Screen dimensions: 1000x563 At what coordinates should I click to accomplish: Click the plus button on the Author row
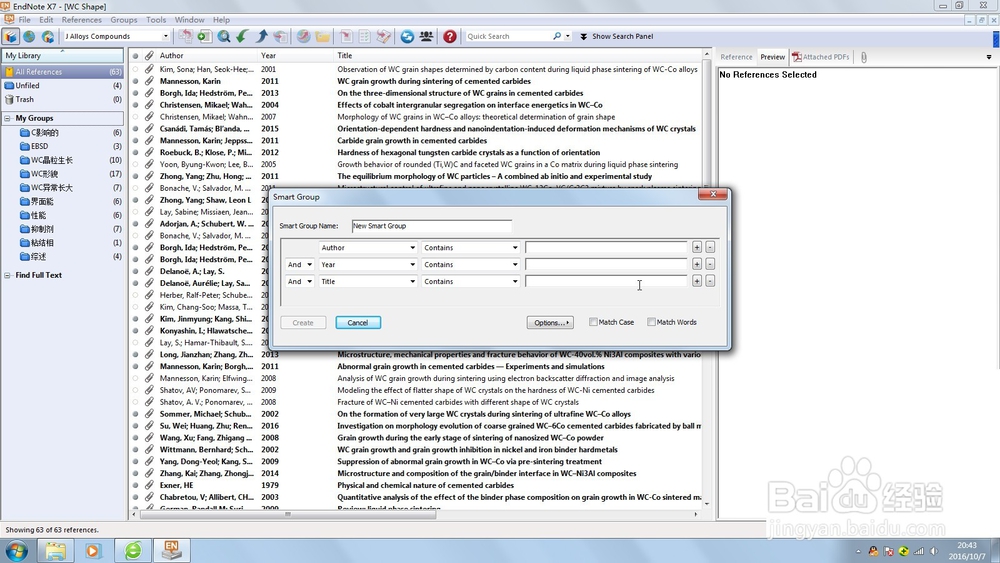[697, 247]
